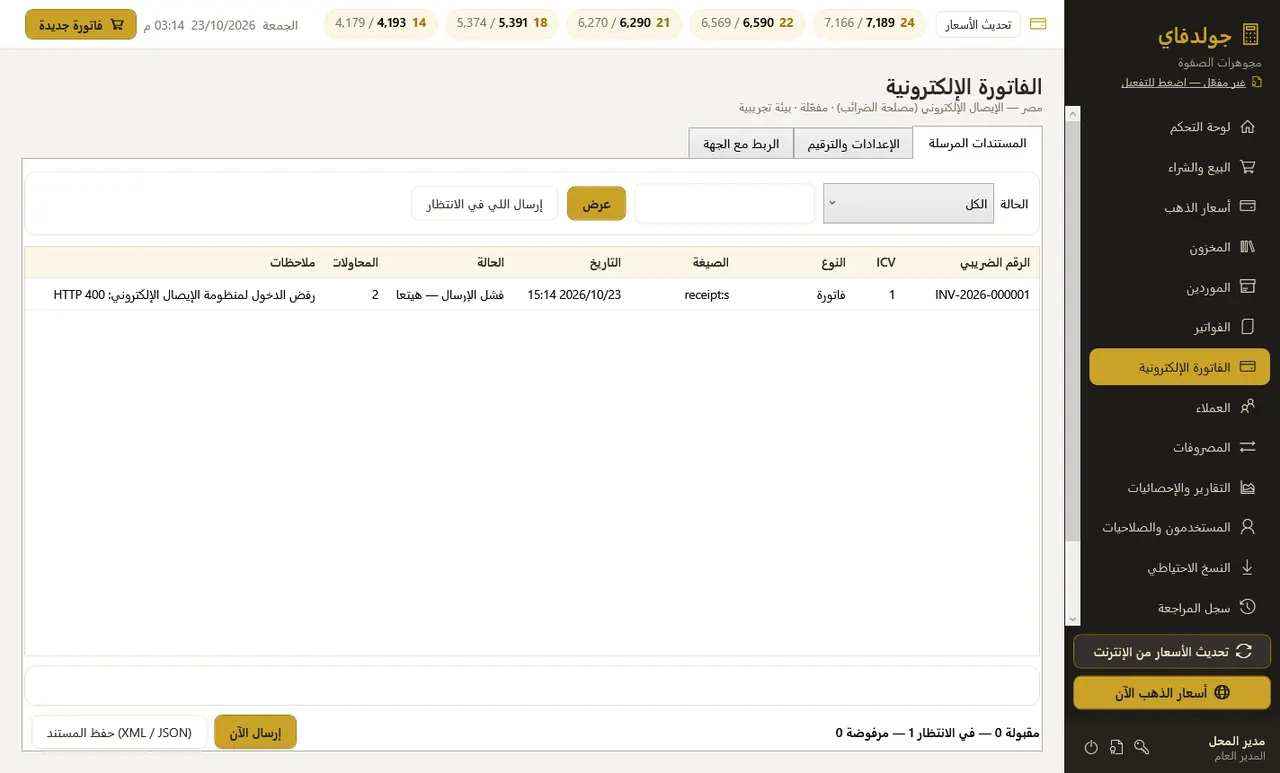Click the 22 karat price pill 6,590
The height and width of the screenshot is (773, 1280).
(748, 23)
